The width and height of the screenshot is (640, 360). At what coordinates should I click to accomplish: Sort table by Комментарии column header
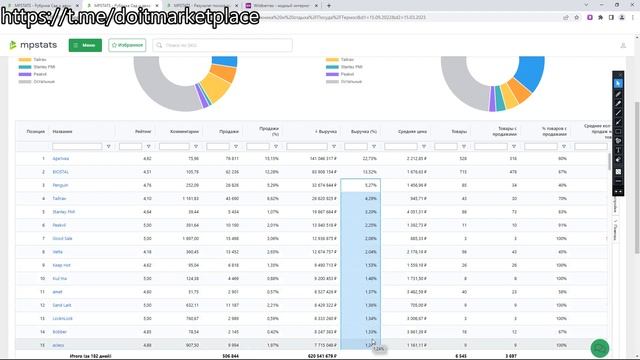pos(184,131)
